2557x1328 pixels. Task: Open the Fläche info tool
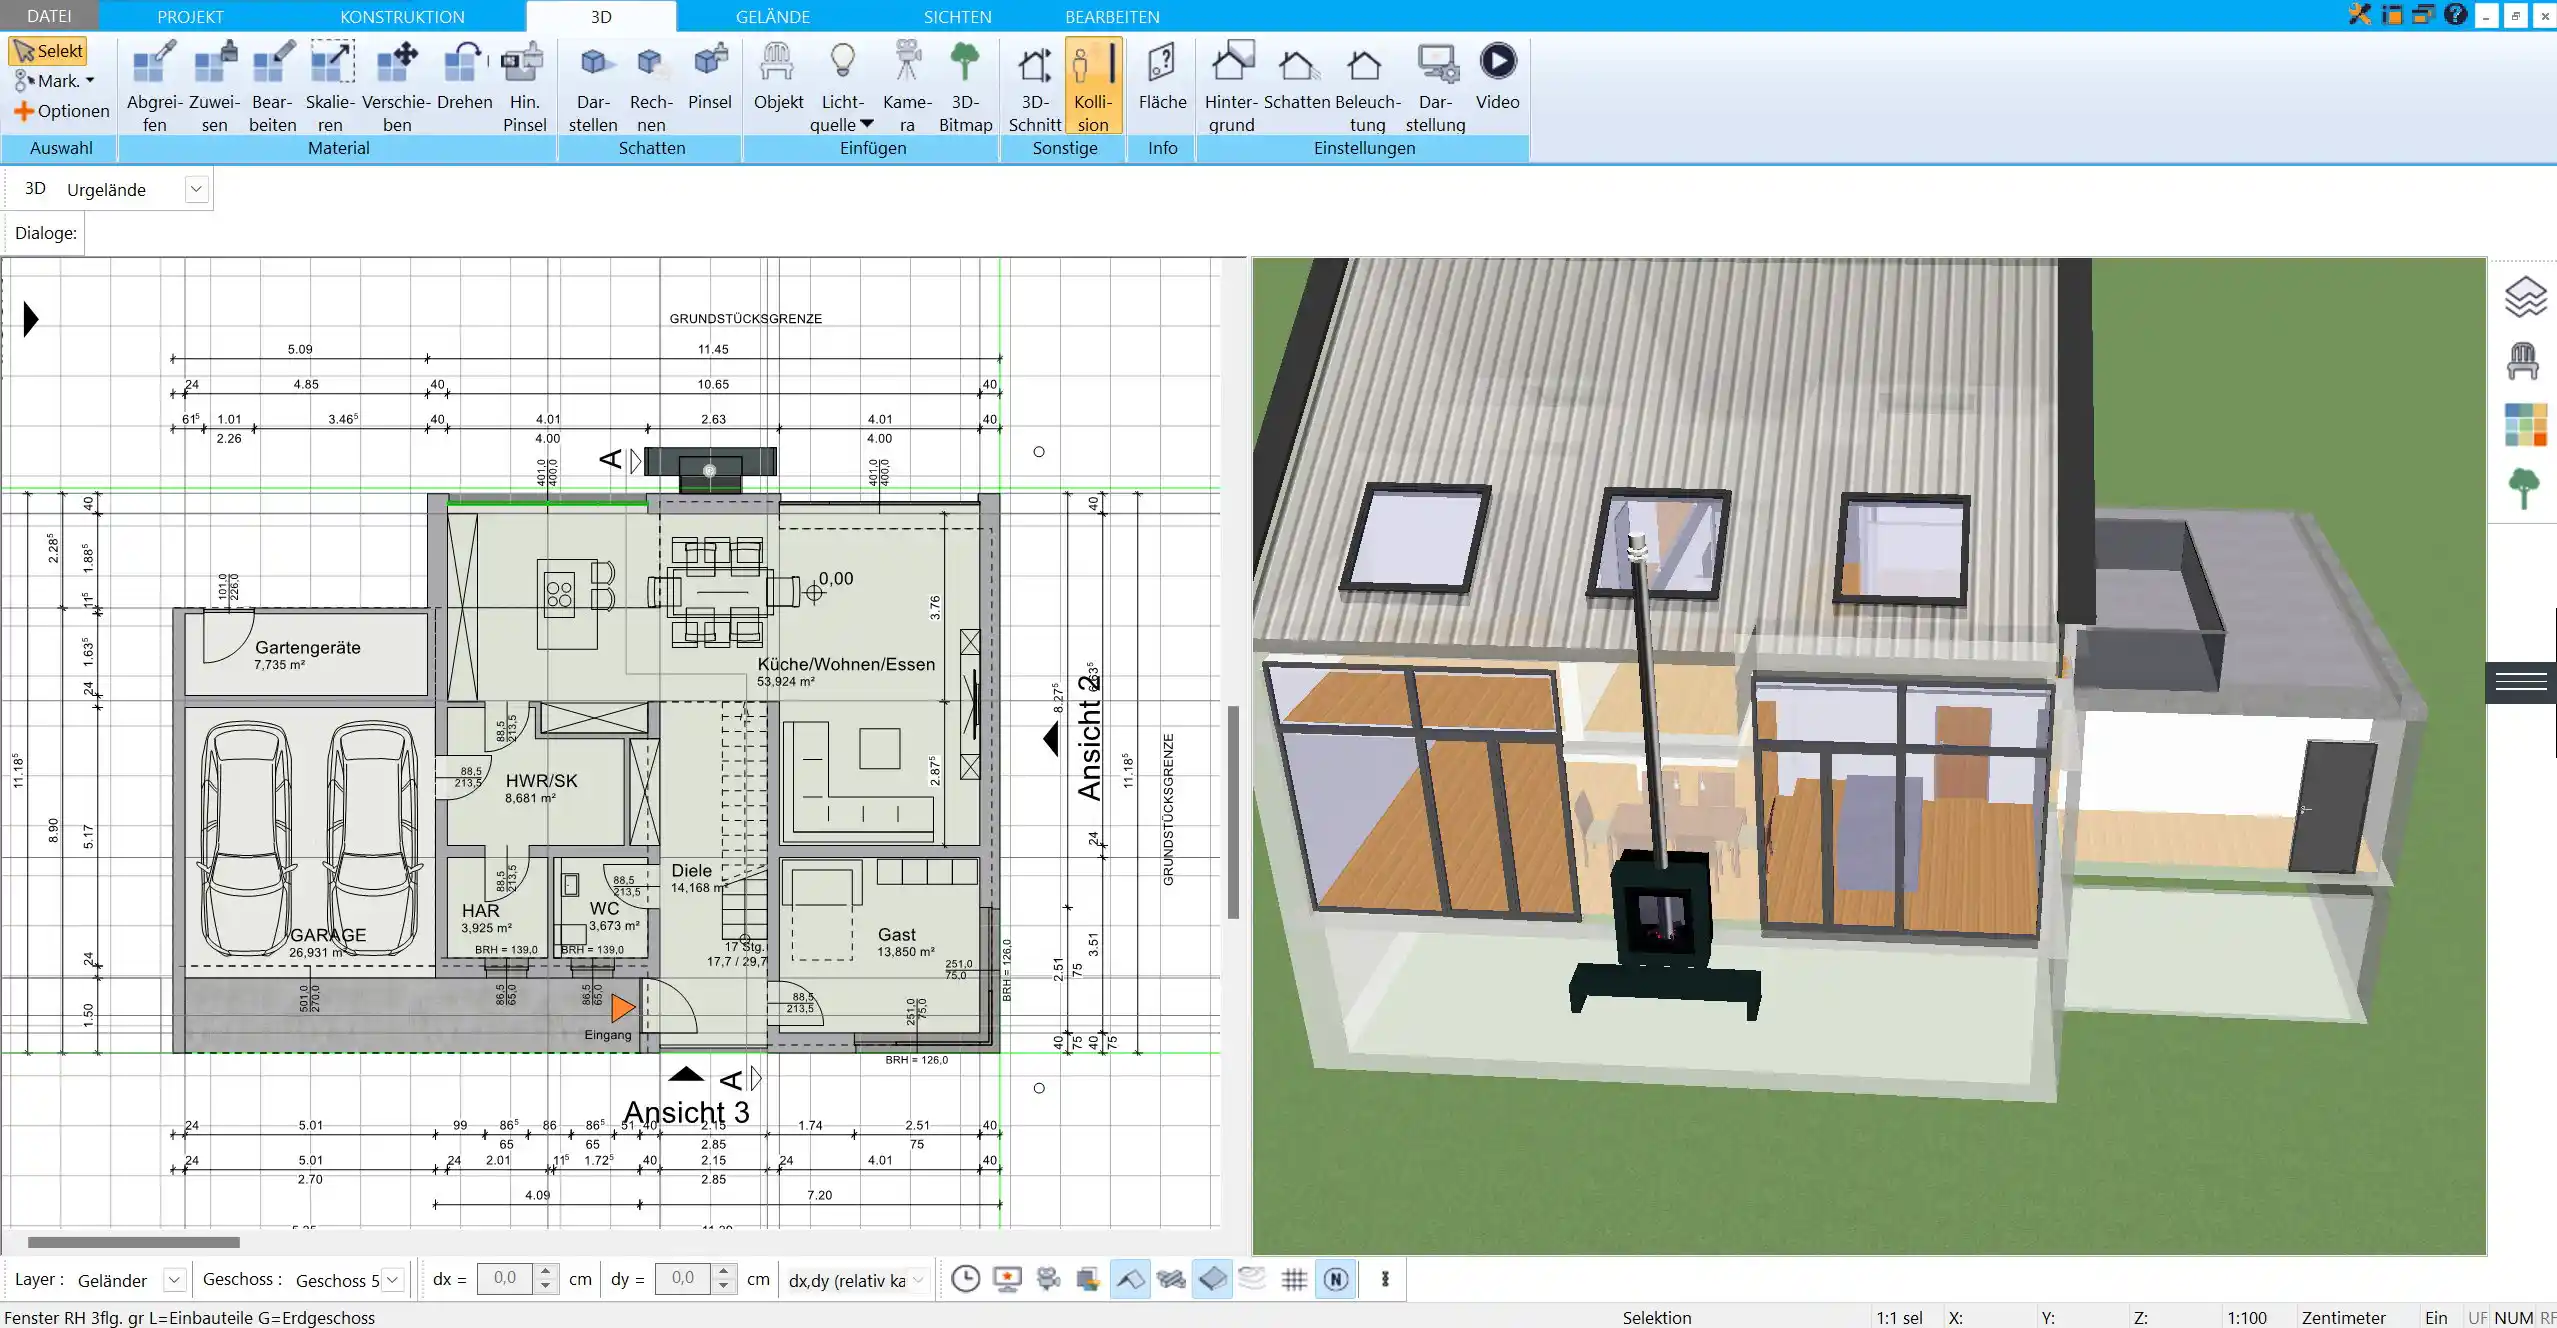coord(1162,76)
